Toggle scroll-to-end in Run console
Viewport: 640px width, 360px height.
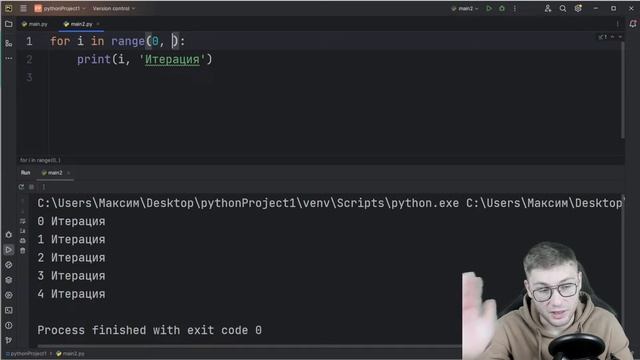(22, 231)
